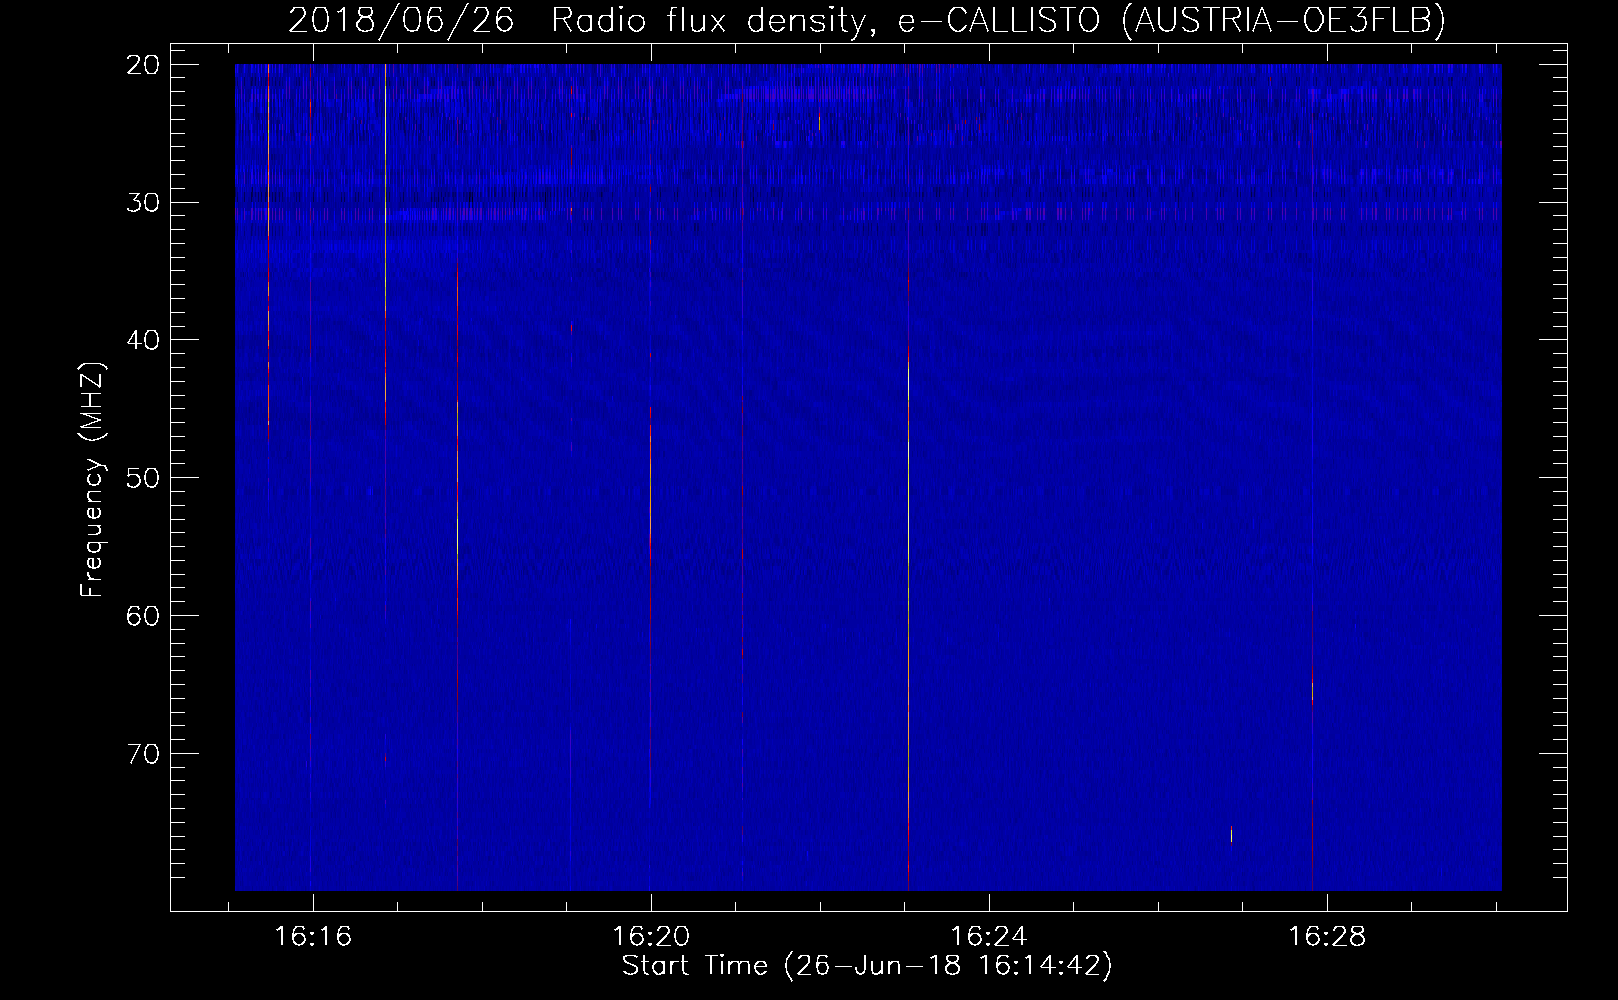
Task: Click the 60 MHz frequency tick label
Action: point(143,615)
